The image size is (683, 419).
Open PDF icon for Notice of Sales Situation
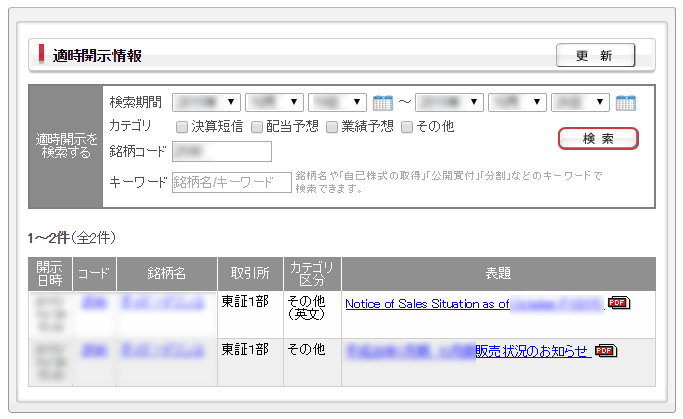[619, 303]
